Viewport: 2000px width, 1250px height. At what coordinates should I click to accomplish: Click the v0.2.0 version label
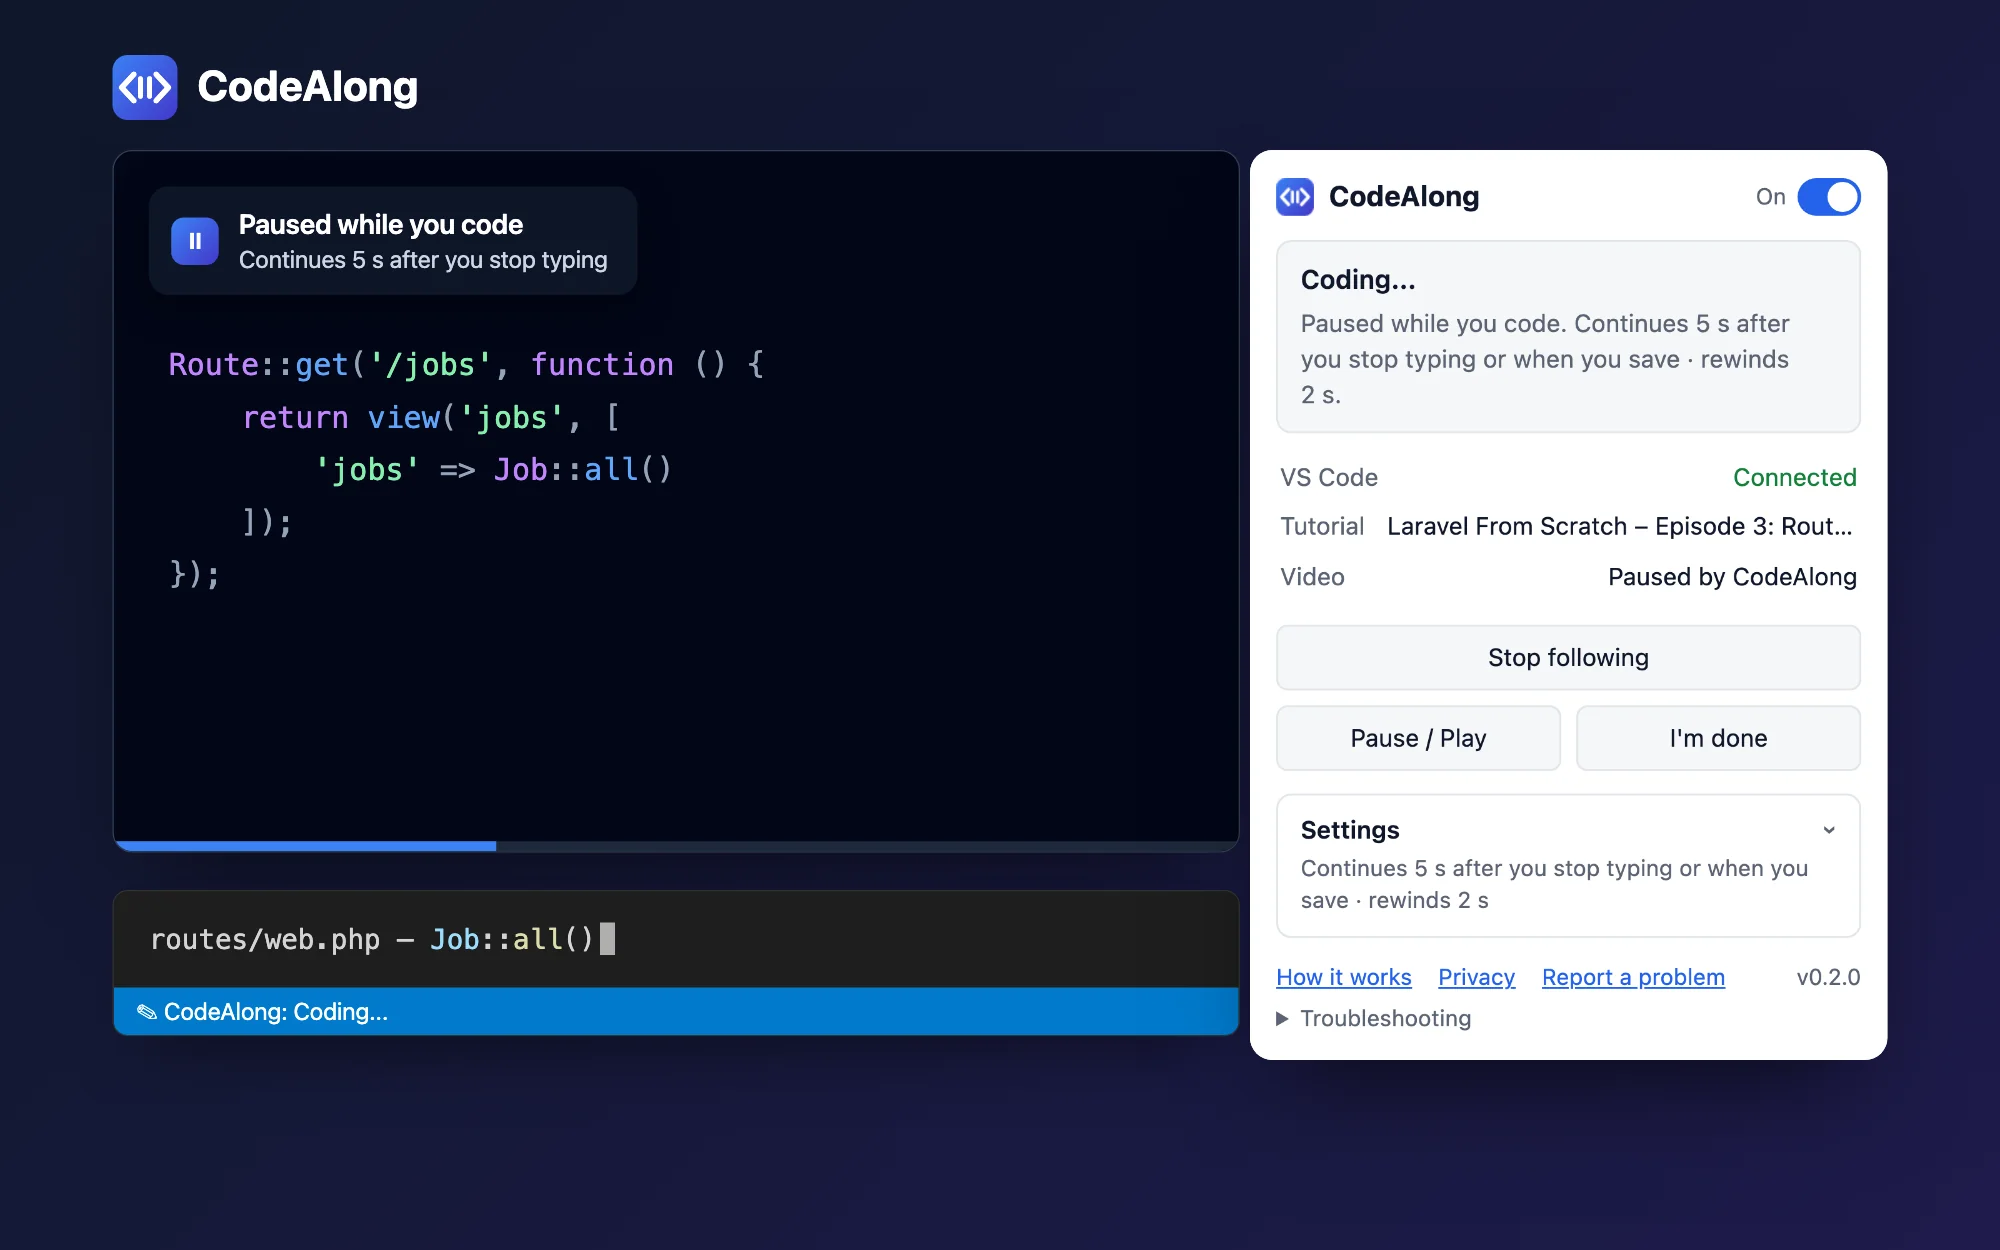1828,977
